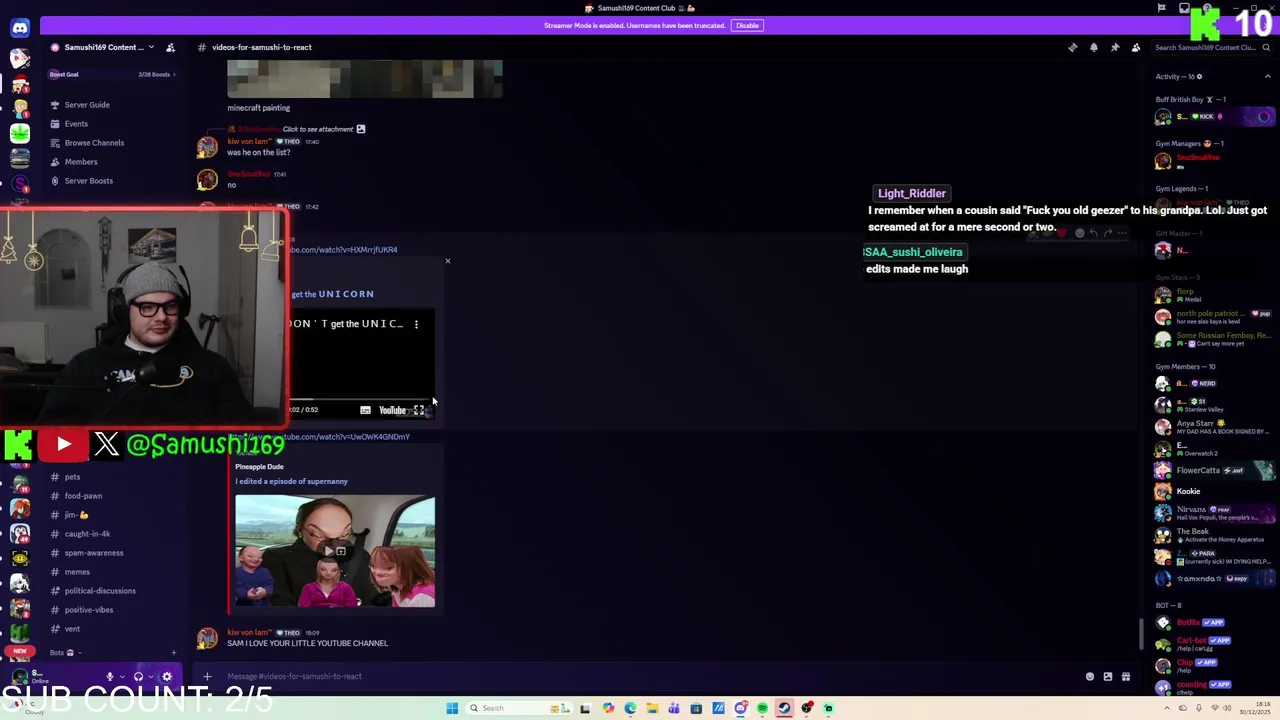Click the attach plus icon in message box
This screenshot has width=1280, height=720.
pos(207,677)
